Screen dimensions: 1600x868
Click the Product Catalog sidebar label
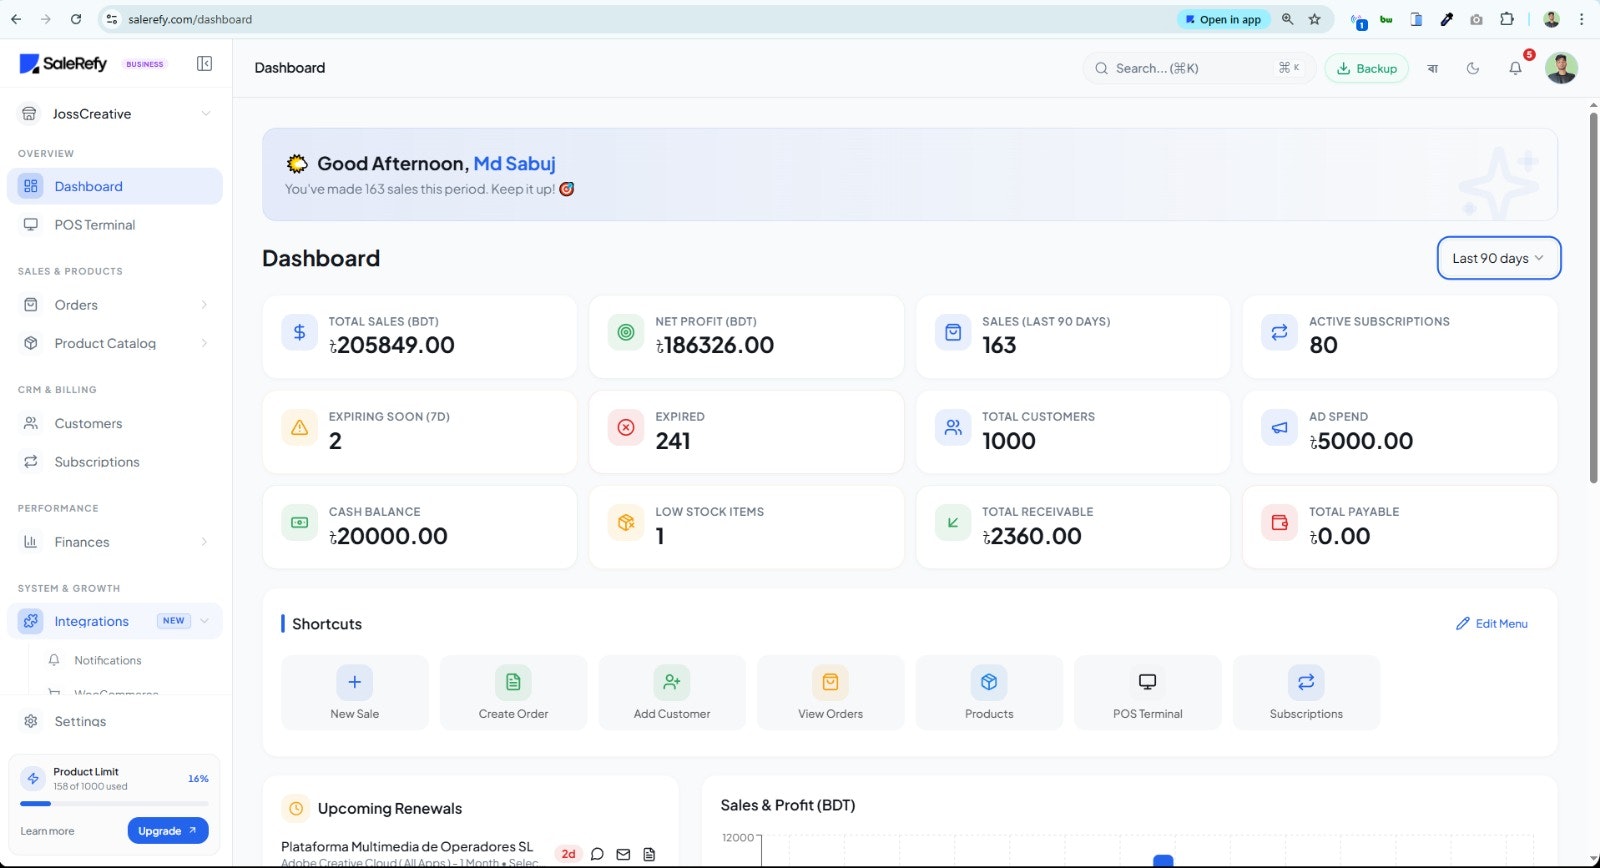105,343
